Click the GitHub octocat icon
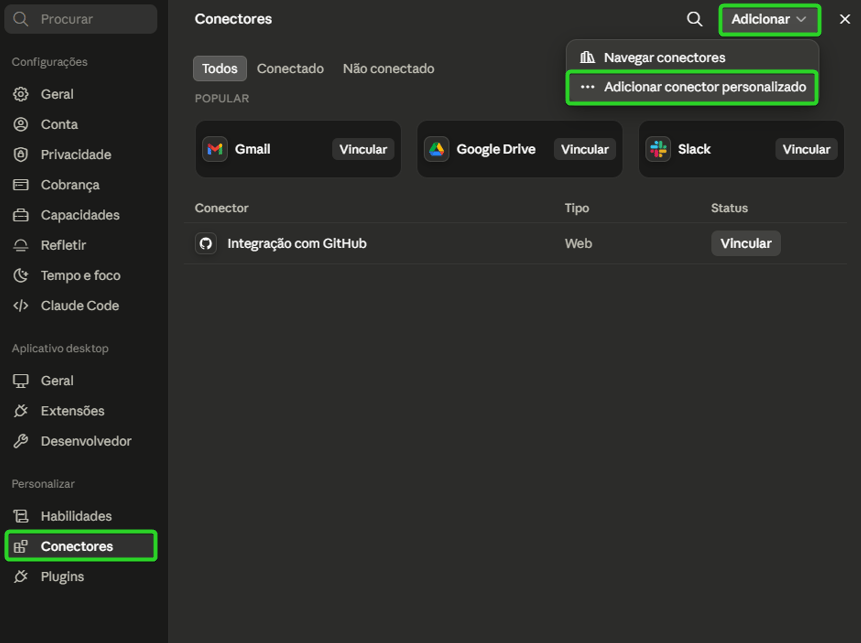This screenshot has width=861, height=643. [206, 243]
